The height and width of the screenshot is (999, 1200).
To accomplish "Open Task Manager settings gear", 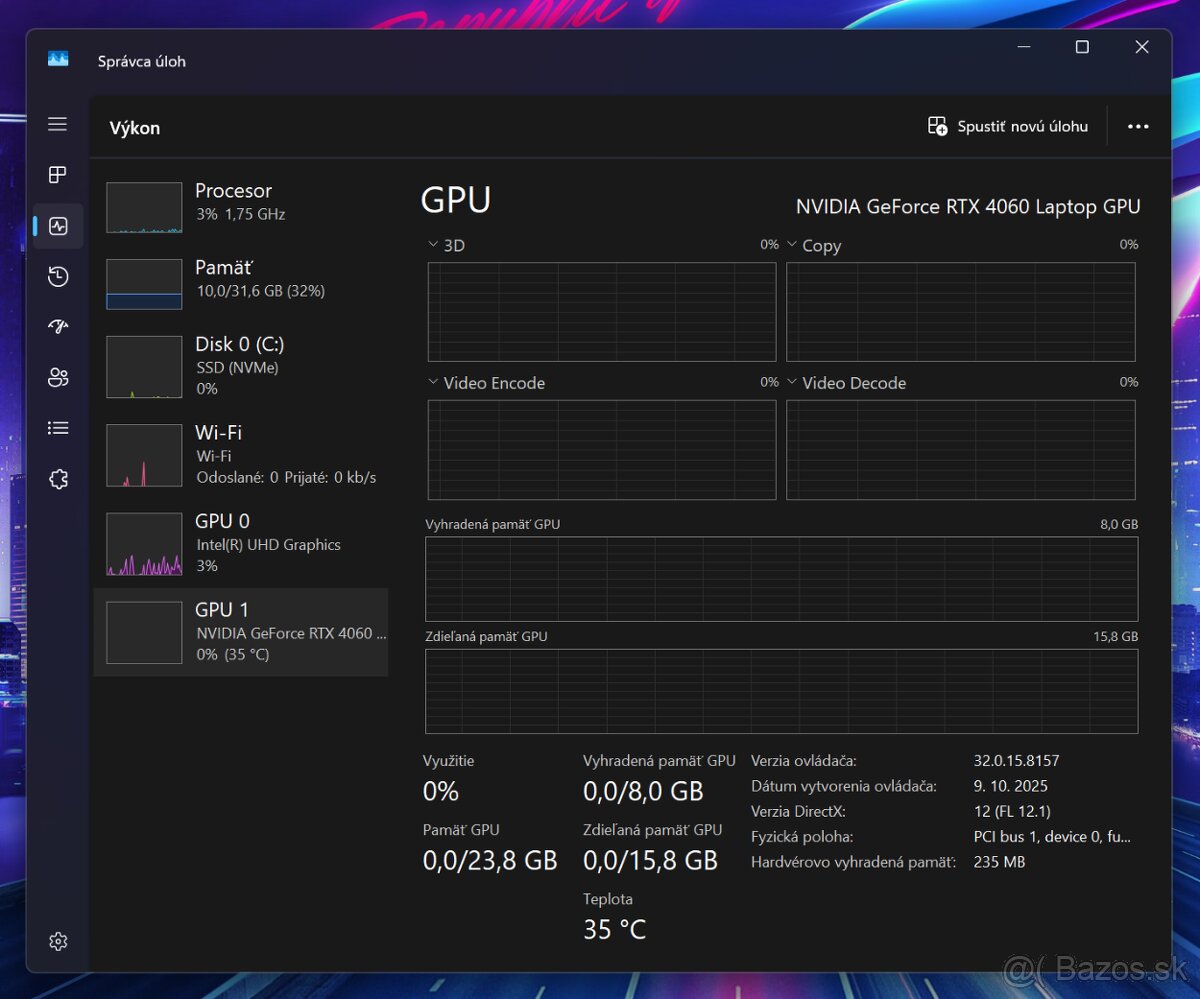I will [57, 940].
